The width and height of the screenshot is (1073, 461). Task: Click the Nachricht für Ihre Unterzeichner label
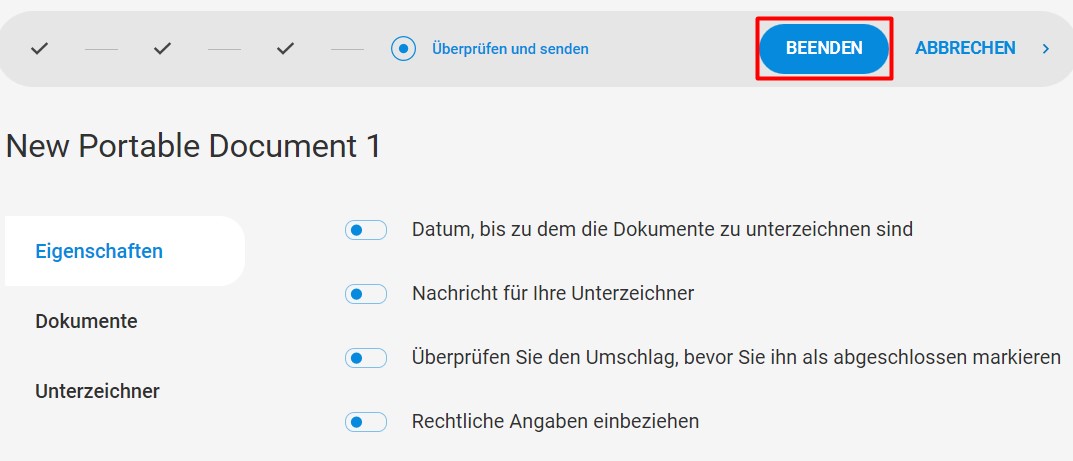(553, 293)
